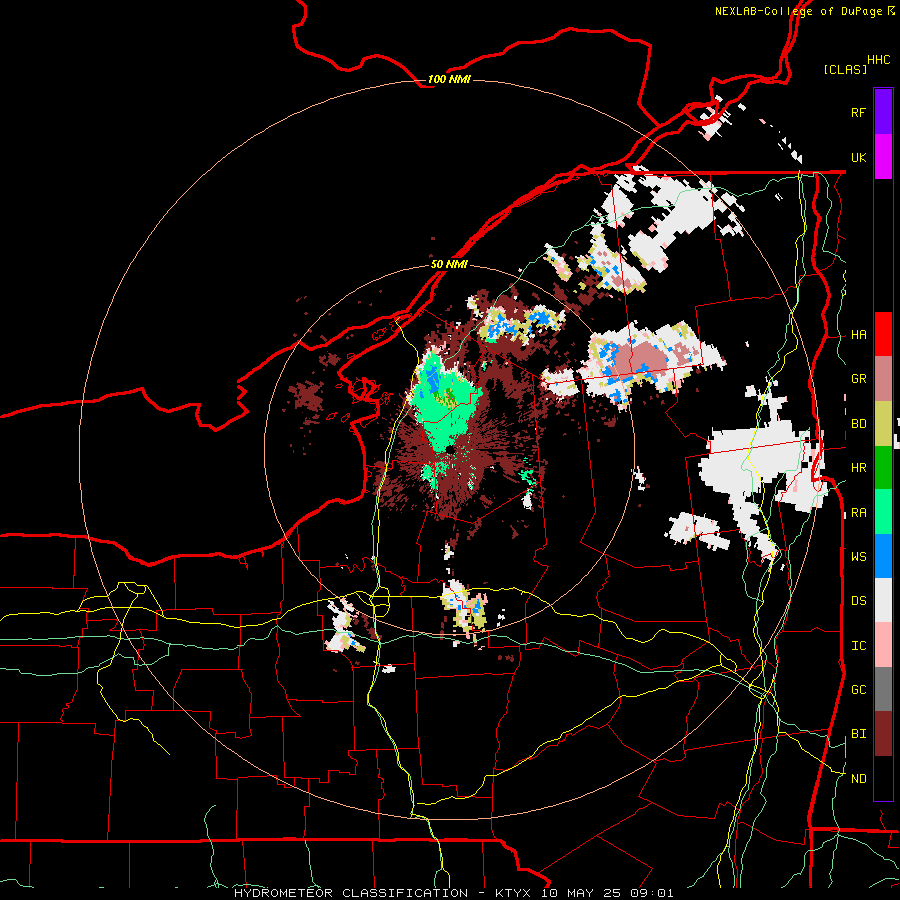Select the BD big drops legend color
Viewport: 900px width, 900px height.
883,423
